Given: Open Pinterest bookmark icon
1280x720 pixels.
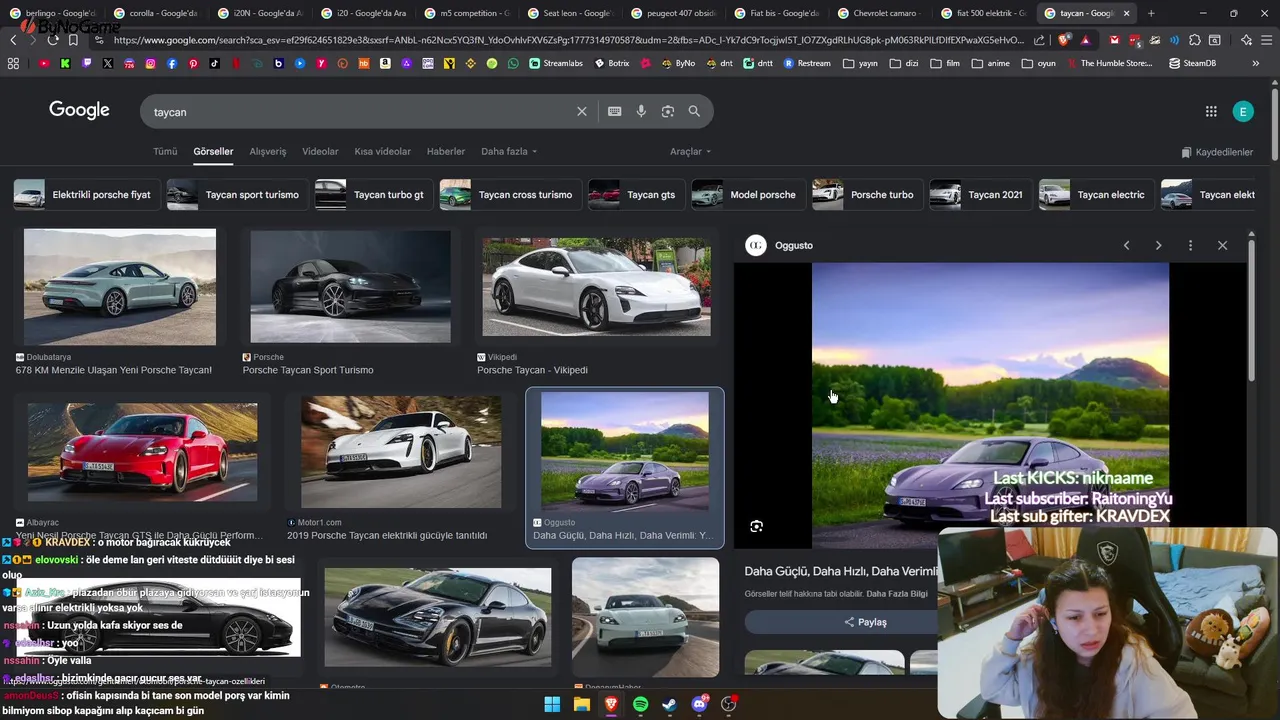Looking at the screenshot, I should click(x=193, y=63).
